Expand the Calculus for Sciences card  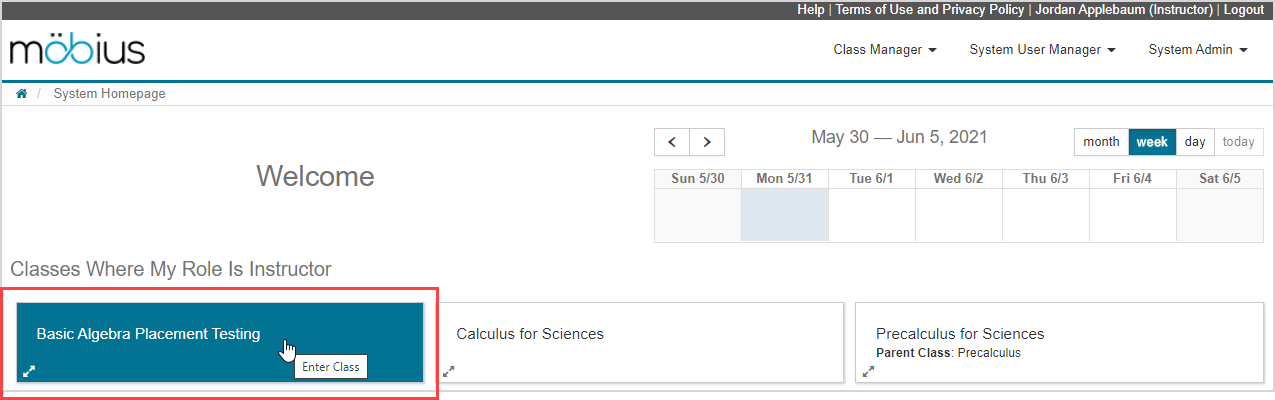point(449,371)
